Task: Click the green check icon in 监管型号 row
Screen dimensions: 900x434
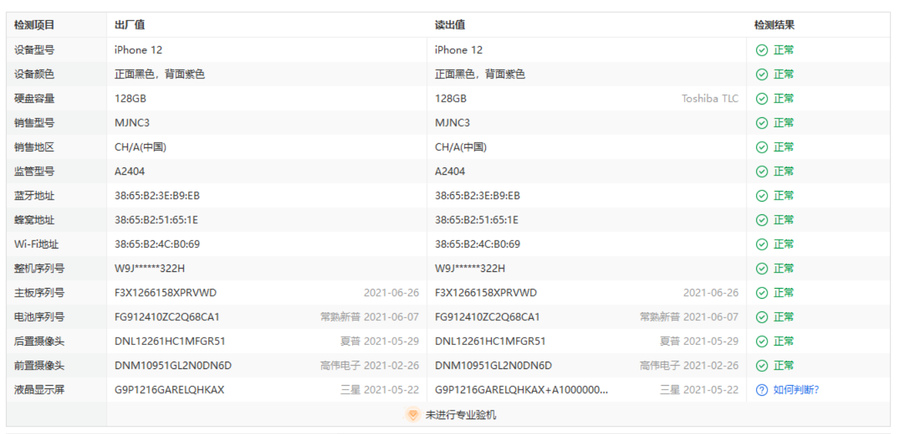Action: [x=762, y=172]
